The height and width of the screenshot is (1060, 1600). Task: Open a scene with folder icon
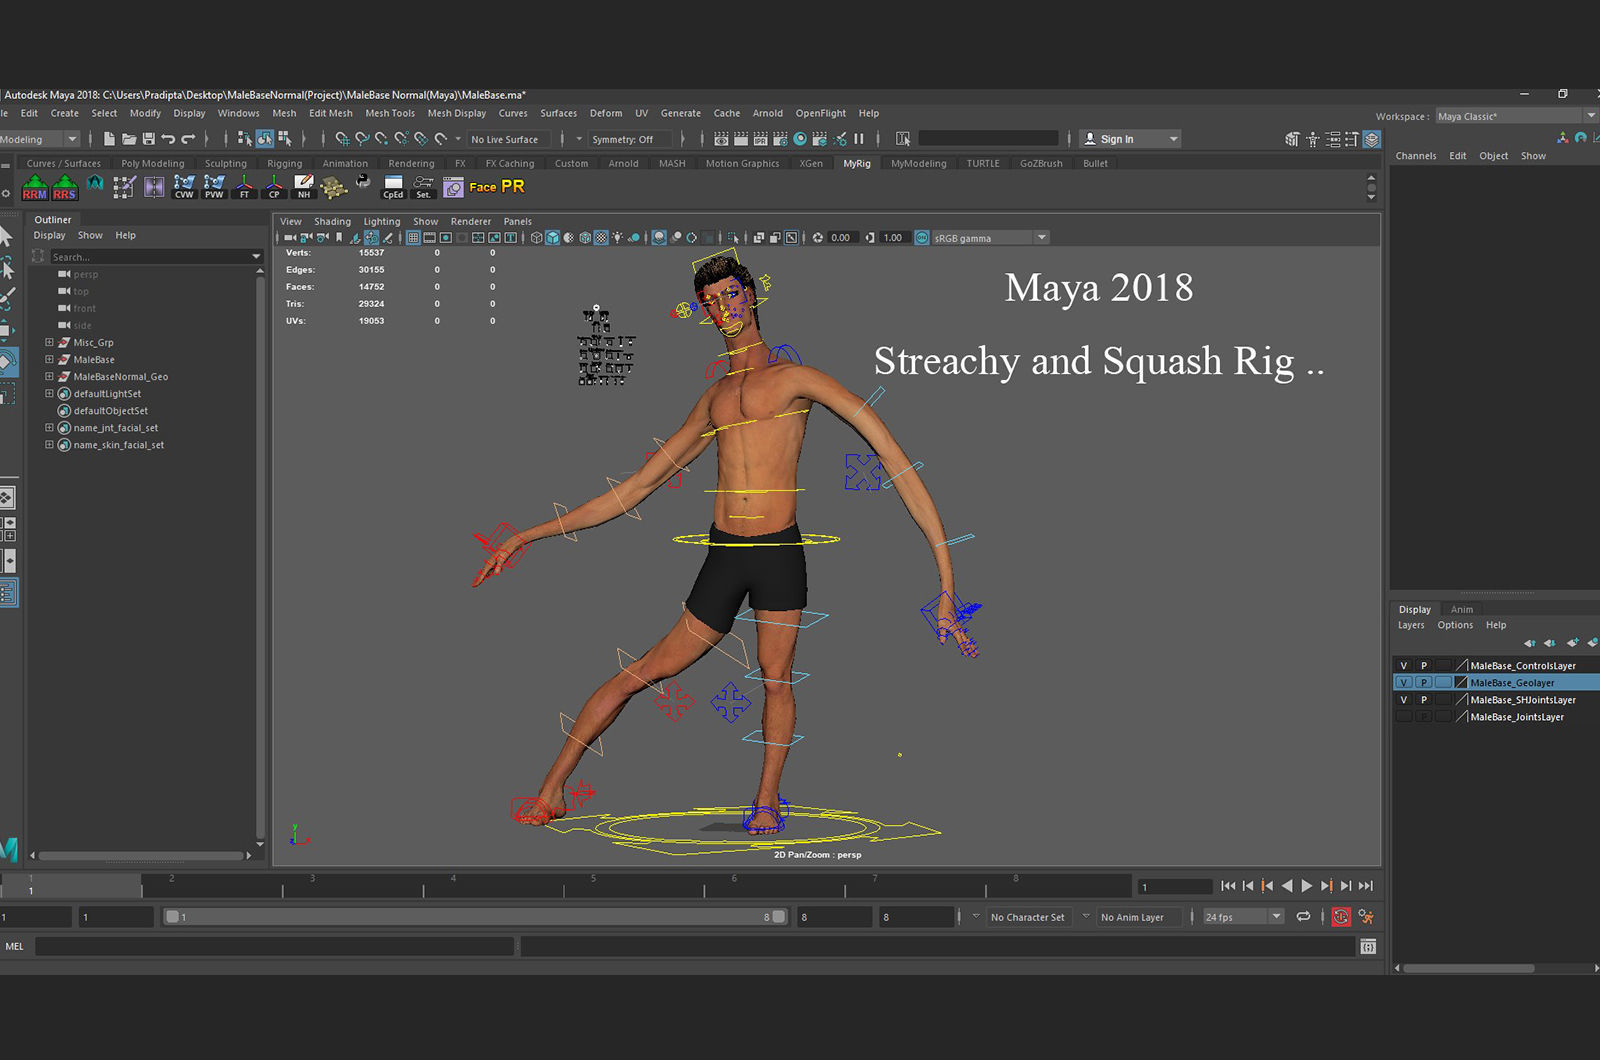pyautogui.click(x=129, y=139)
